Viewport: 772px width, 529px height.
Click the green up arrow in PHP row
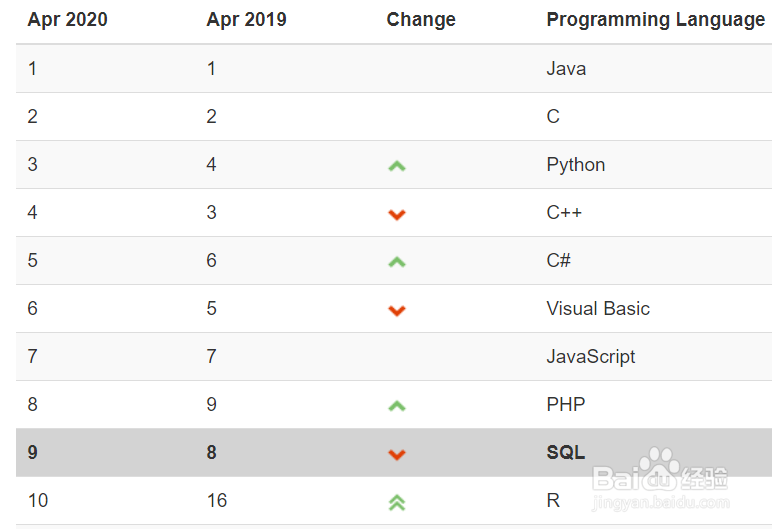tap(397, 406)
